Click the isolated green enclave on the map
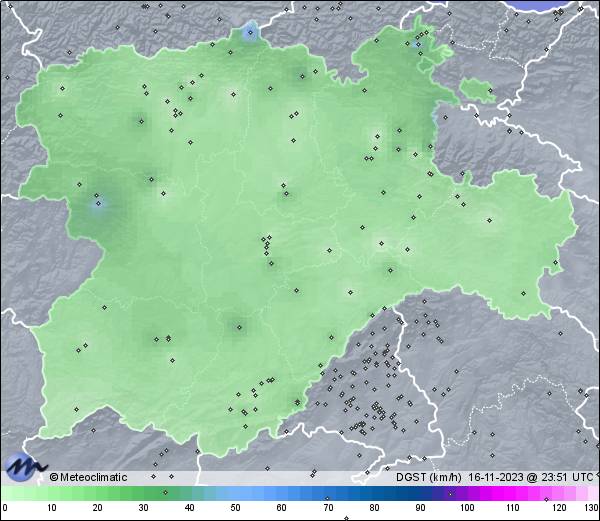 477,90
